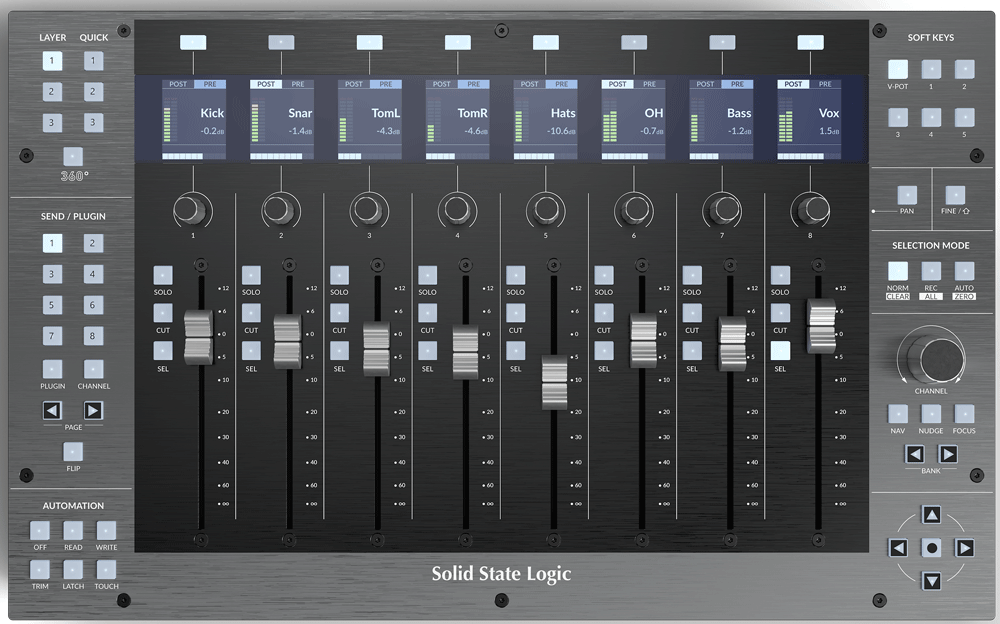This screenshot has width=1000, height=624.
Task: Select POST tab on Vox display
Action: (793, 84)
